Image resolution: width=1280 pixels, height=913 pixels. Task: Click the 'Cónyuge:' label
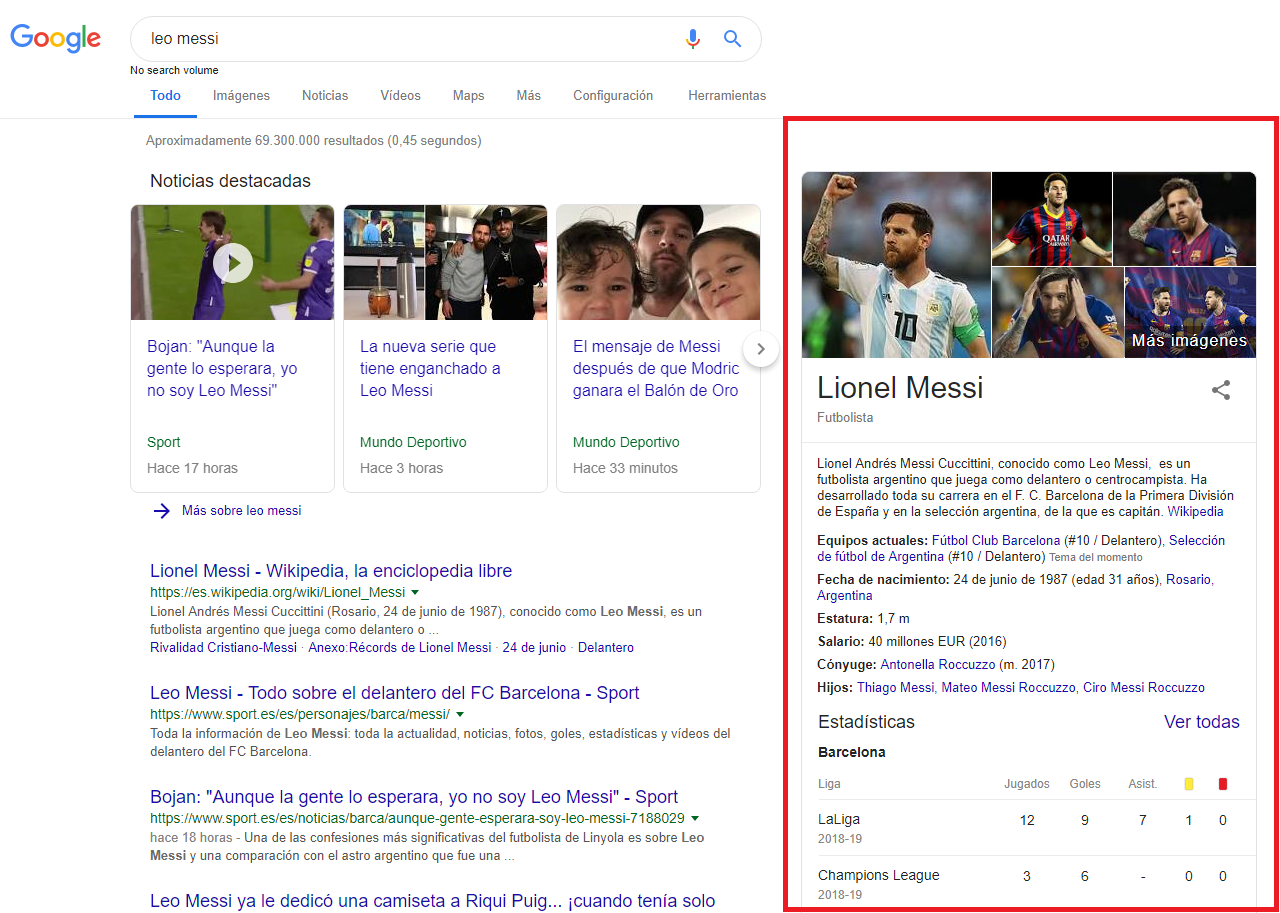tap(847, 664)
